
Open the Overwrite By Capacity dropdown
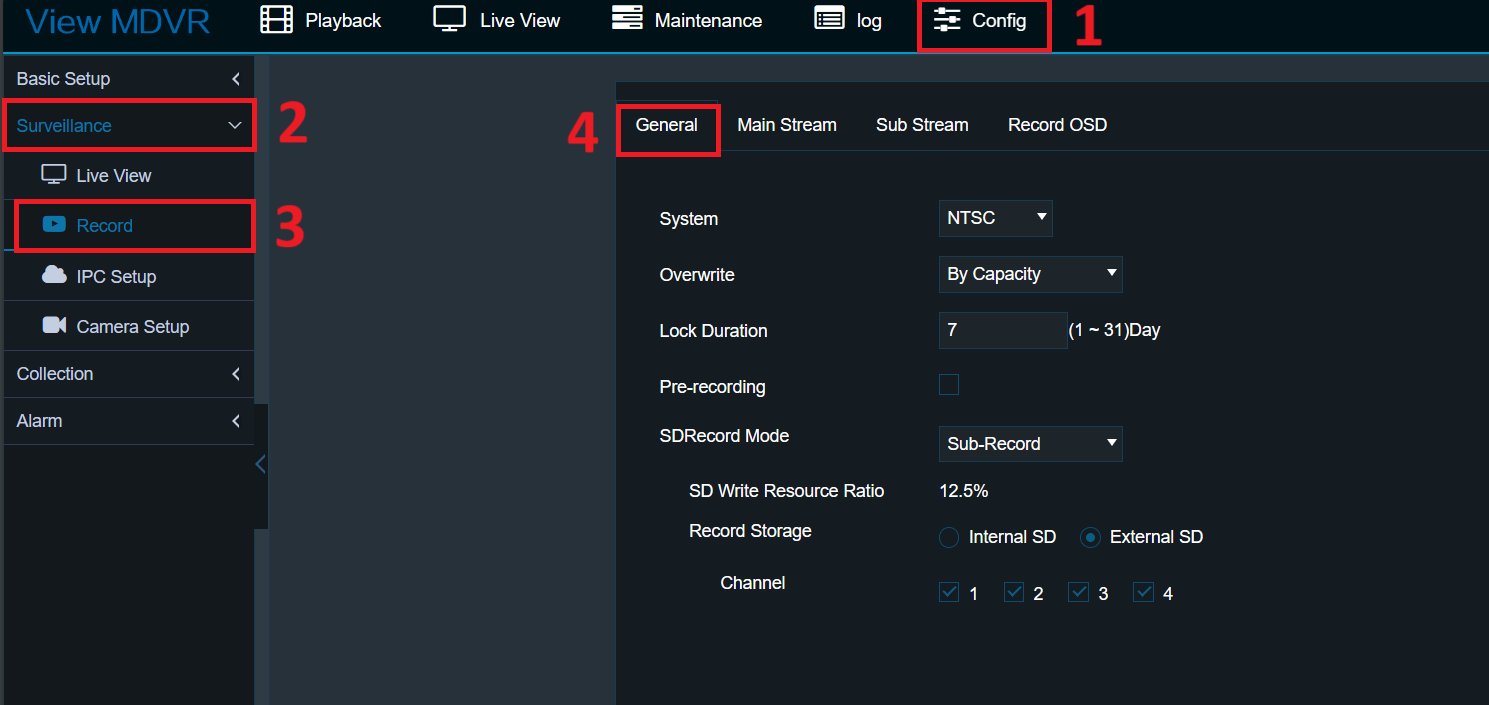click(1030, 274)
